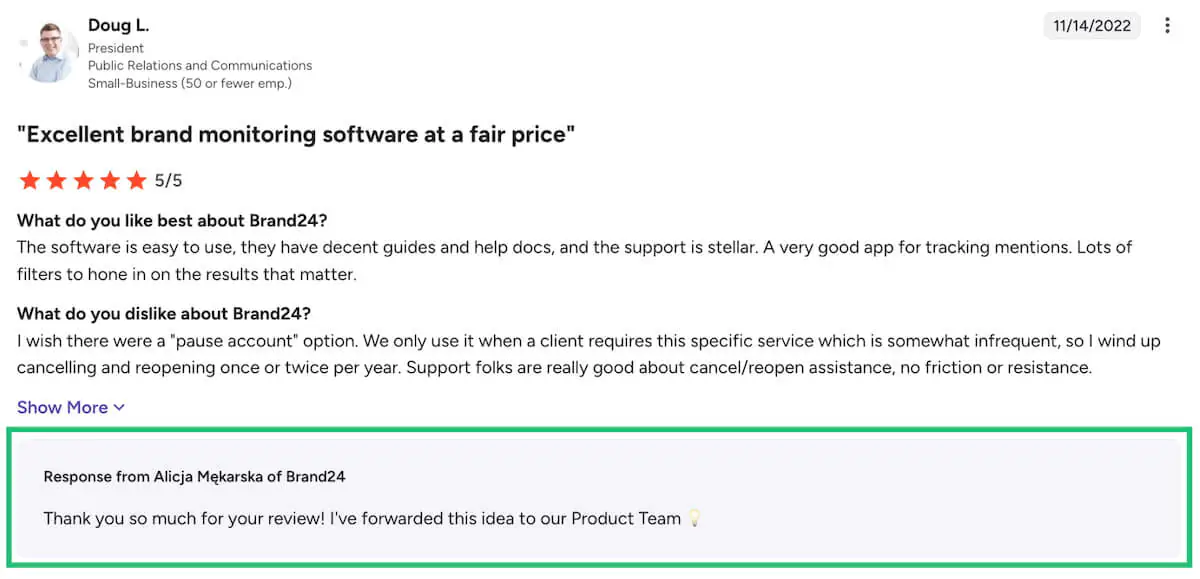The image size is (1200, 579).
Task: Open the three-dot review options menu
Action: [1167, 26]
